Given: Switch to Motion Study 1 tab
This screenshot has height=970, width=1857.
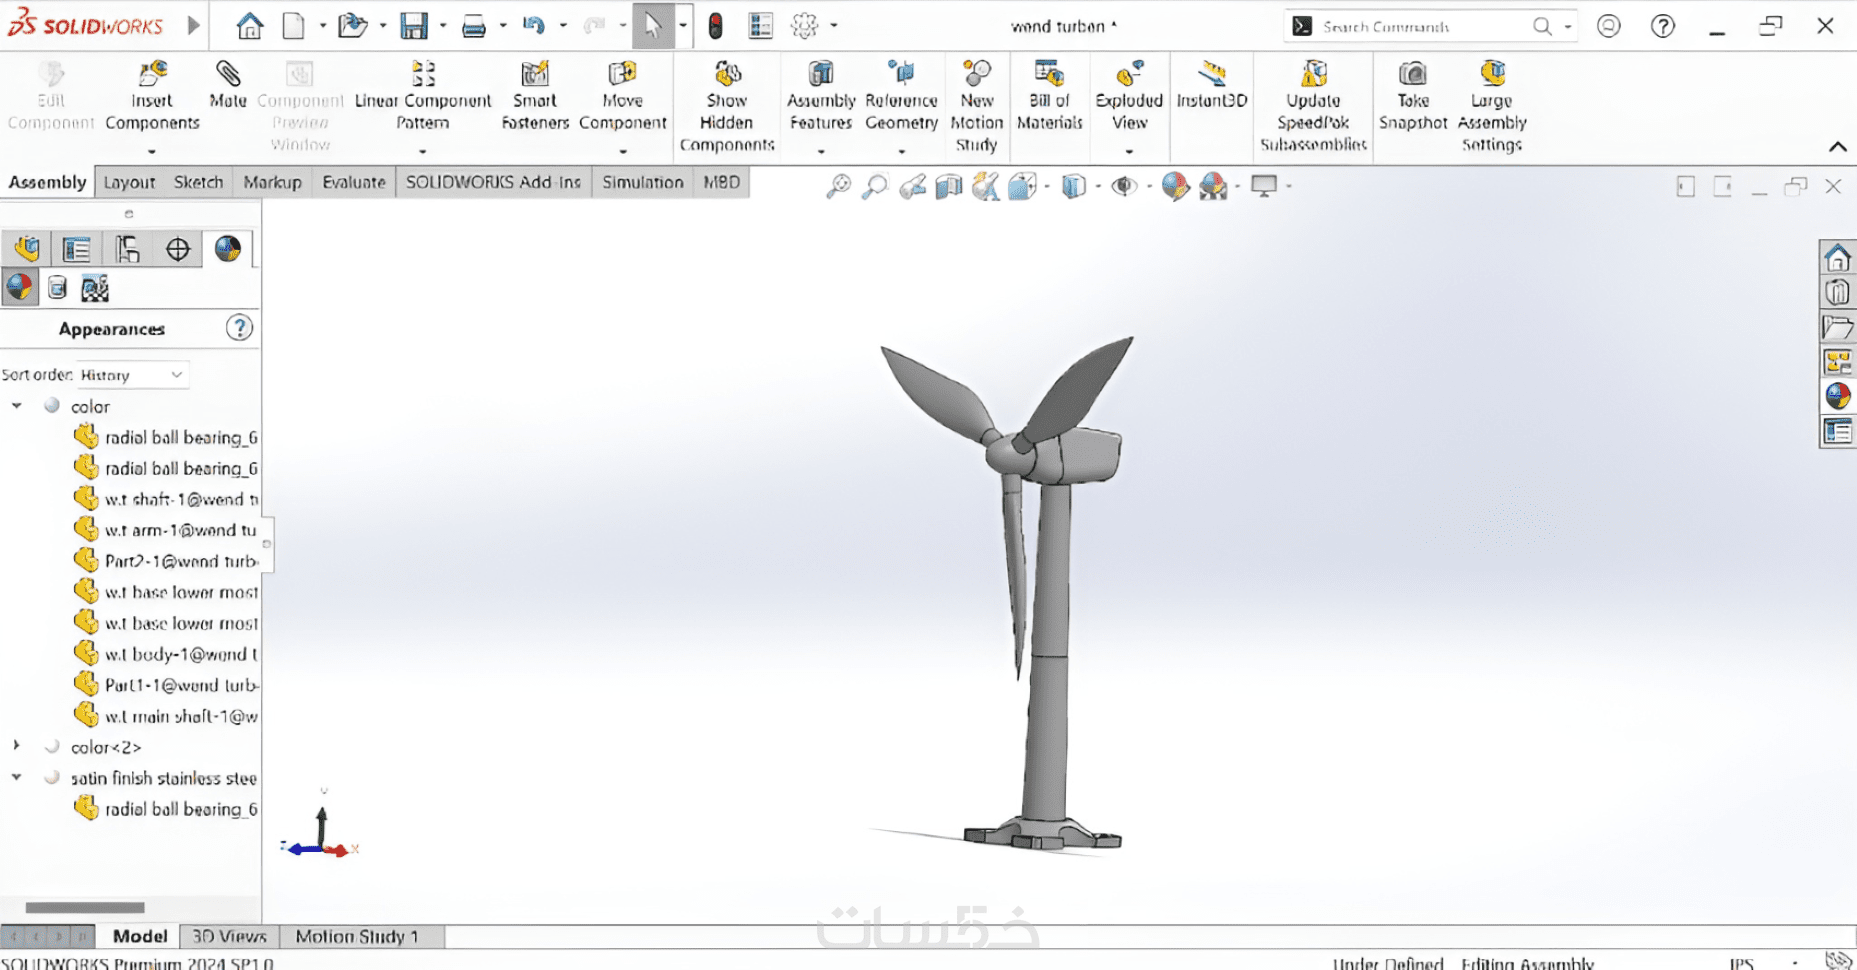Looking at the screenshot, I should tap(357, 936).
